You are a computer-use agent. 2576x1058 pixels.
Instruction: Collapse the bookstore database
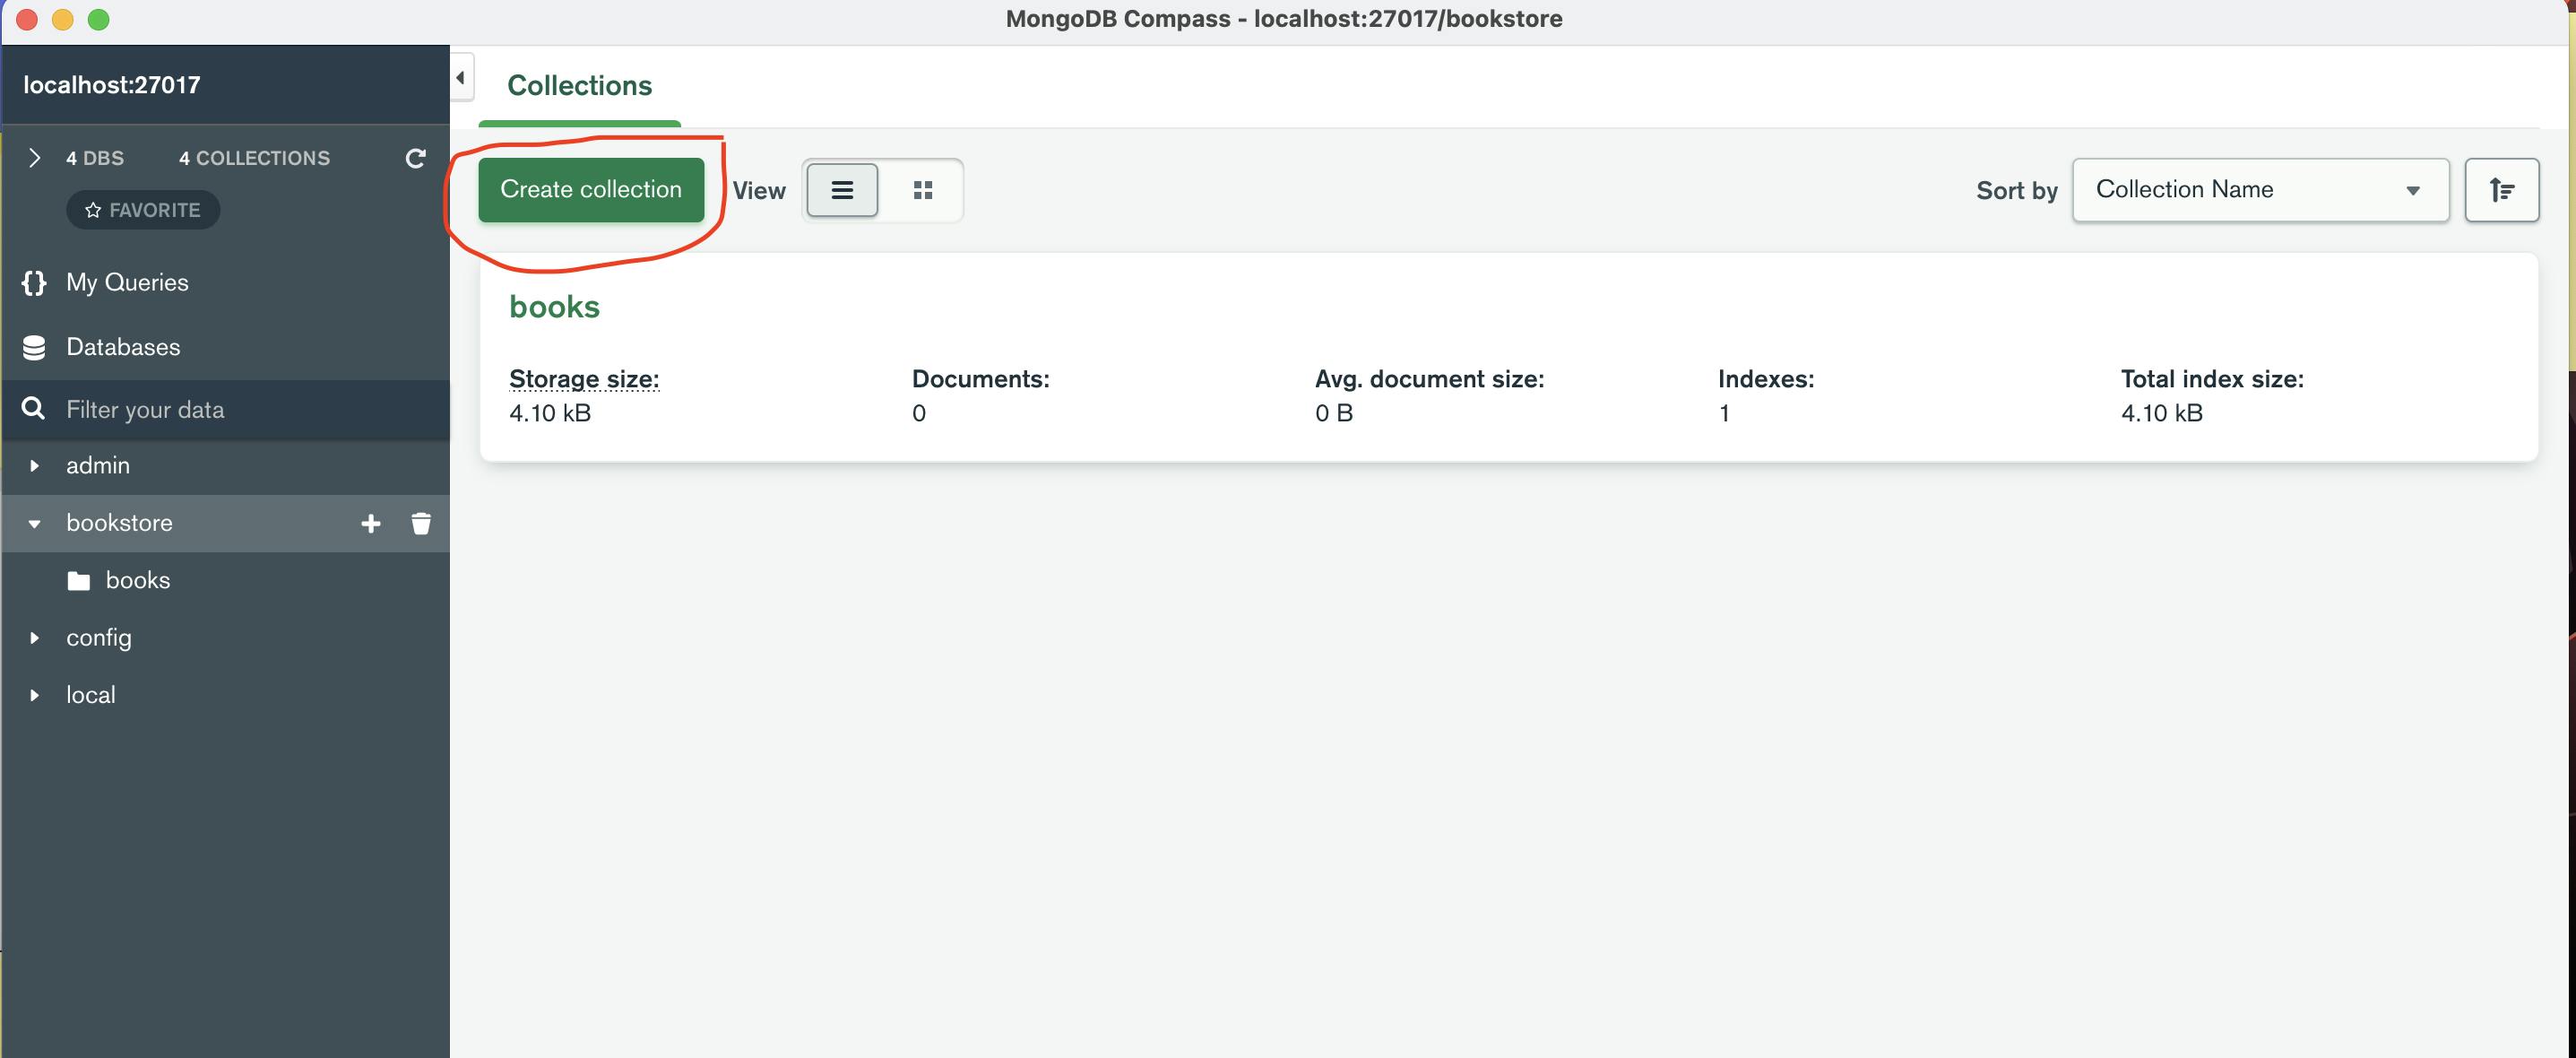point(34,523)
